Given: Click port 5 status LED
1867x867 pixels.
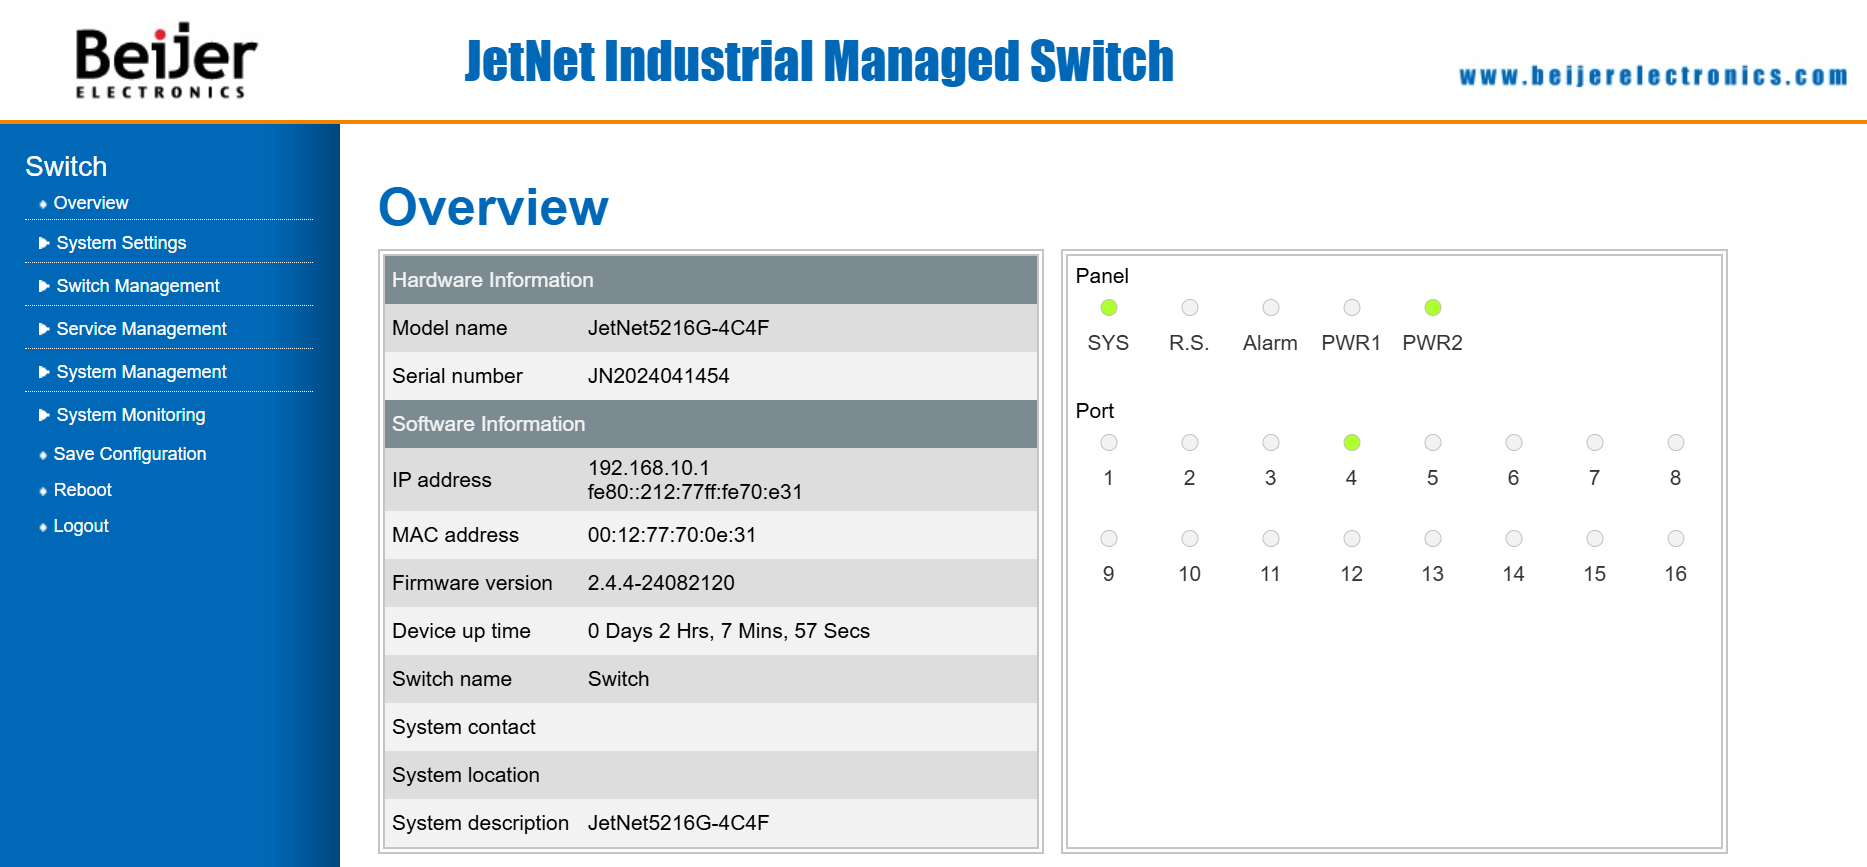Looking at the screenshot, I should [x=1432, y=443].
